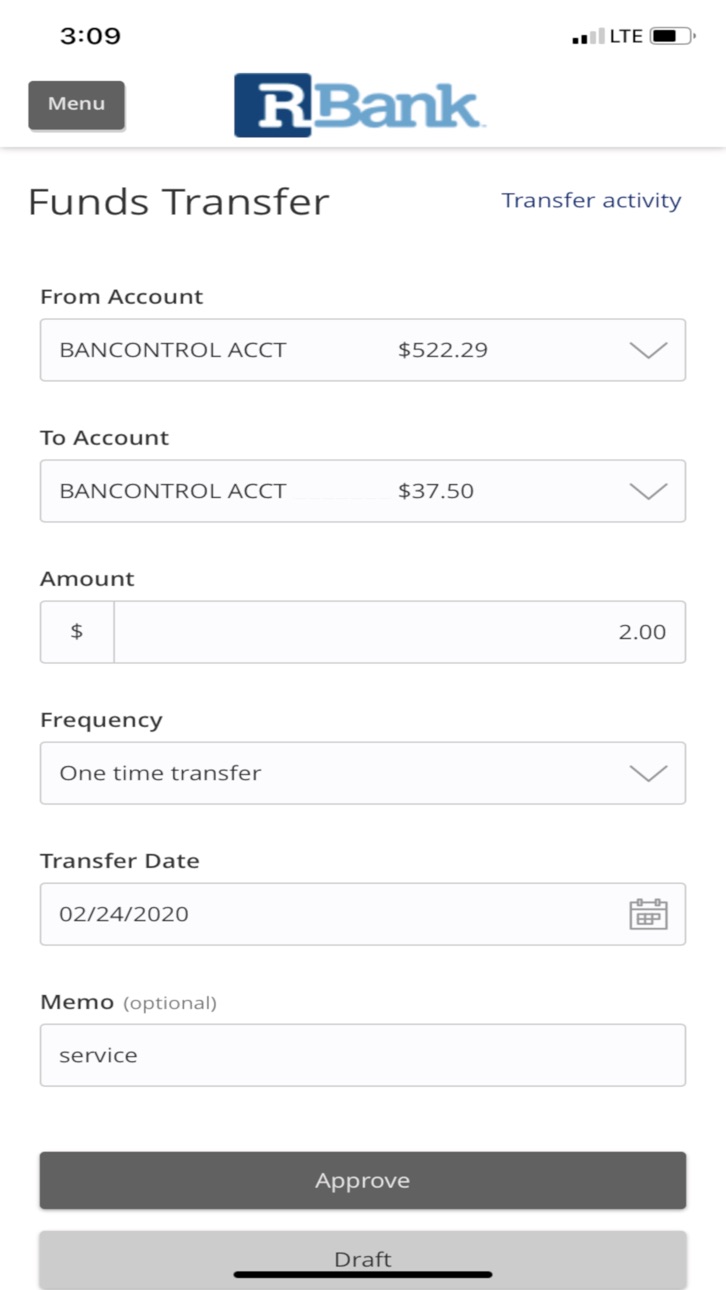The width and height of the screenshot is (726, 1290).
Task: Select To Account BANCONTROL ACCT $37.50
Action: click(363, 491)
